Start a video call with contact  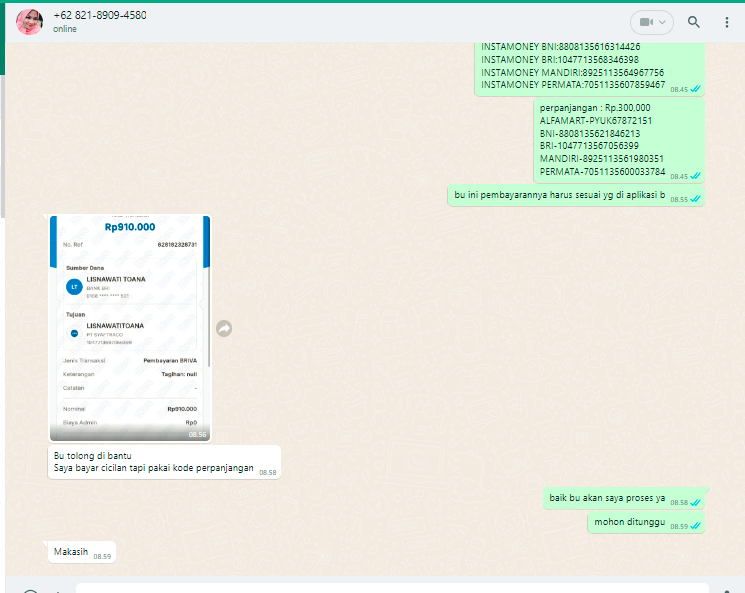click(647, 22)
